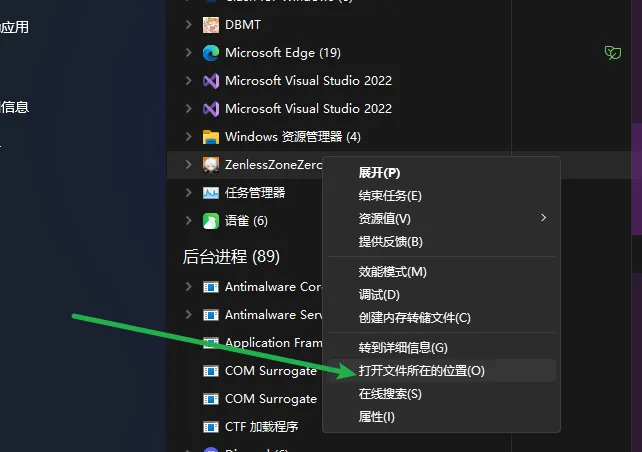This screenshot has width=642, height=452.
Task: Select the 任务管理器 process name
Action: [255, 193]
